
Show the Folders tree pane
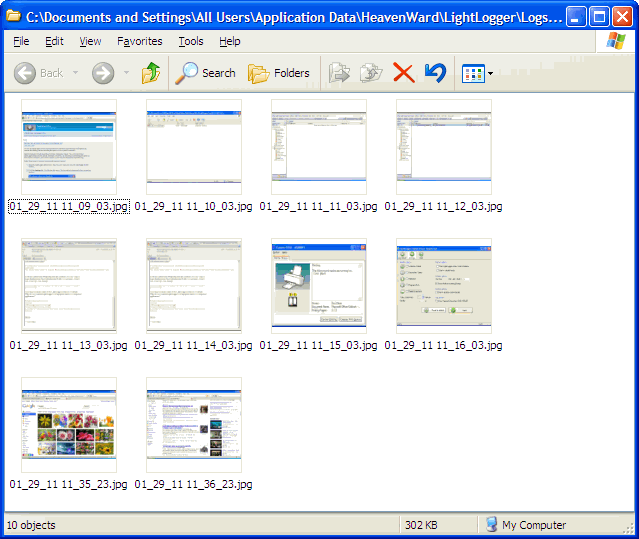(279, 73)
